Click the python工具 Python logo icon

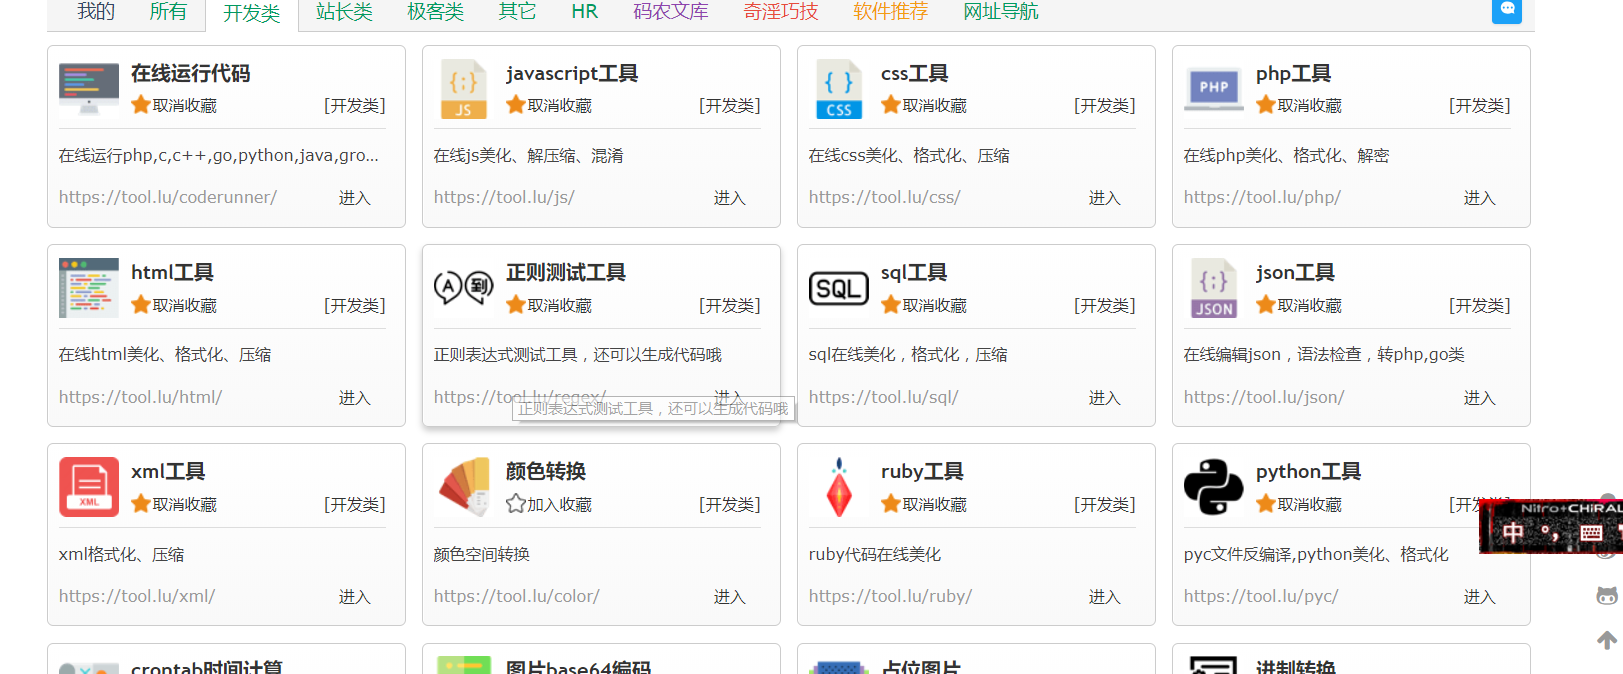(1214, 487)
